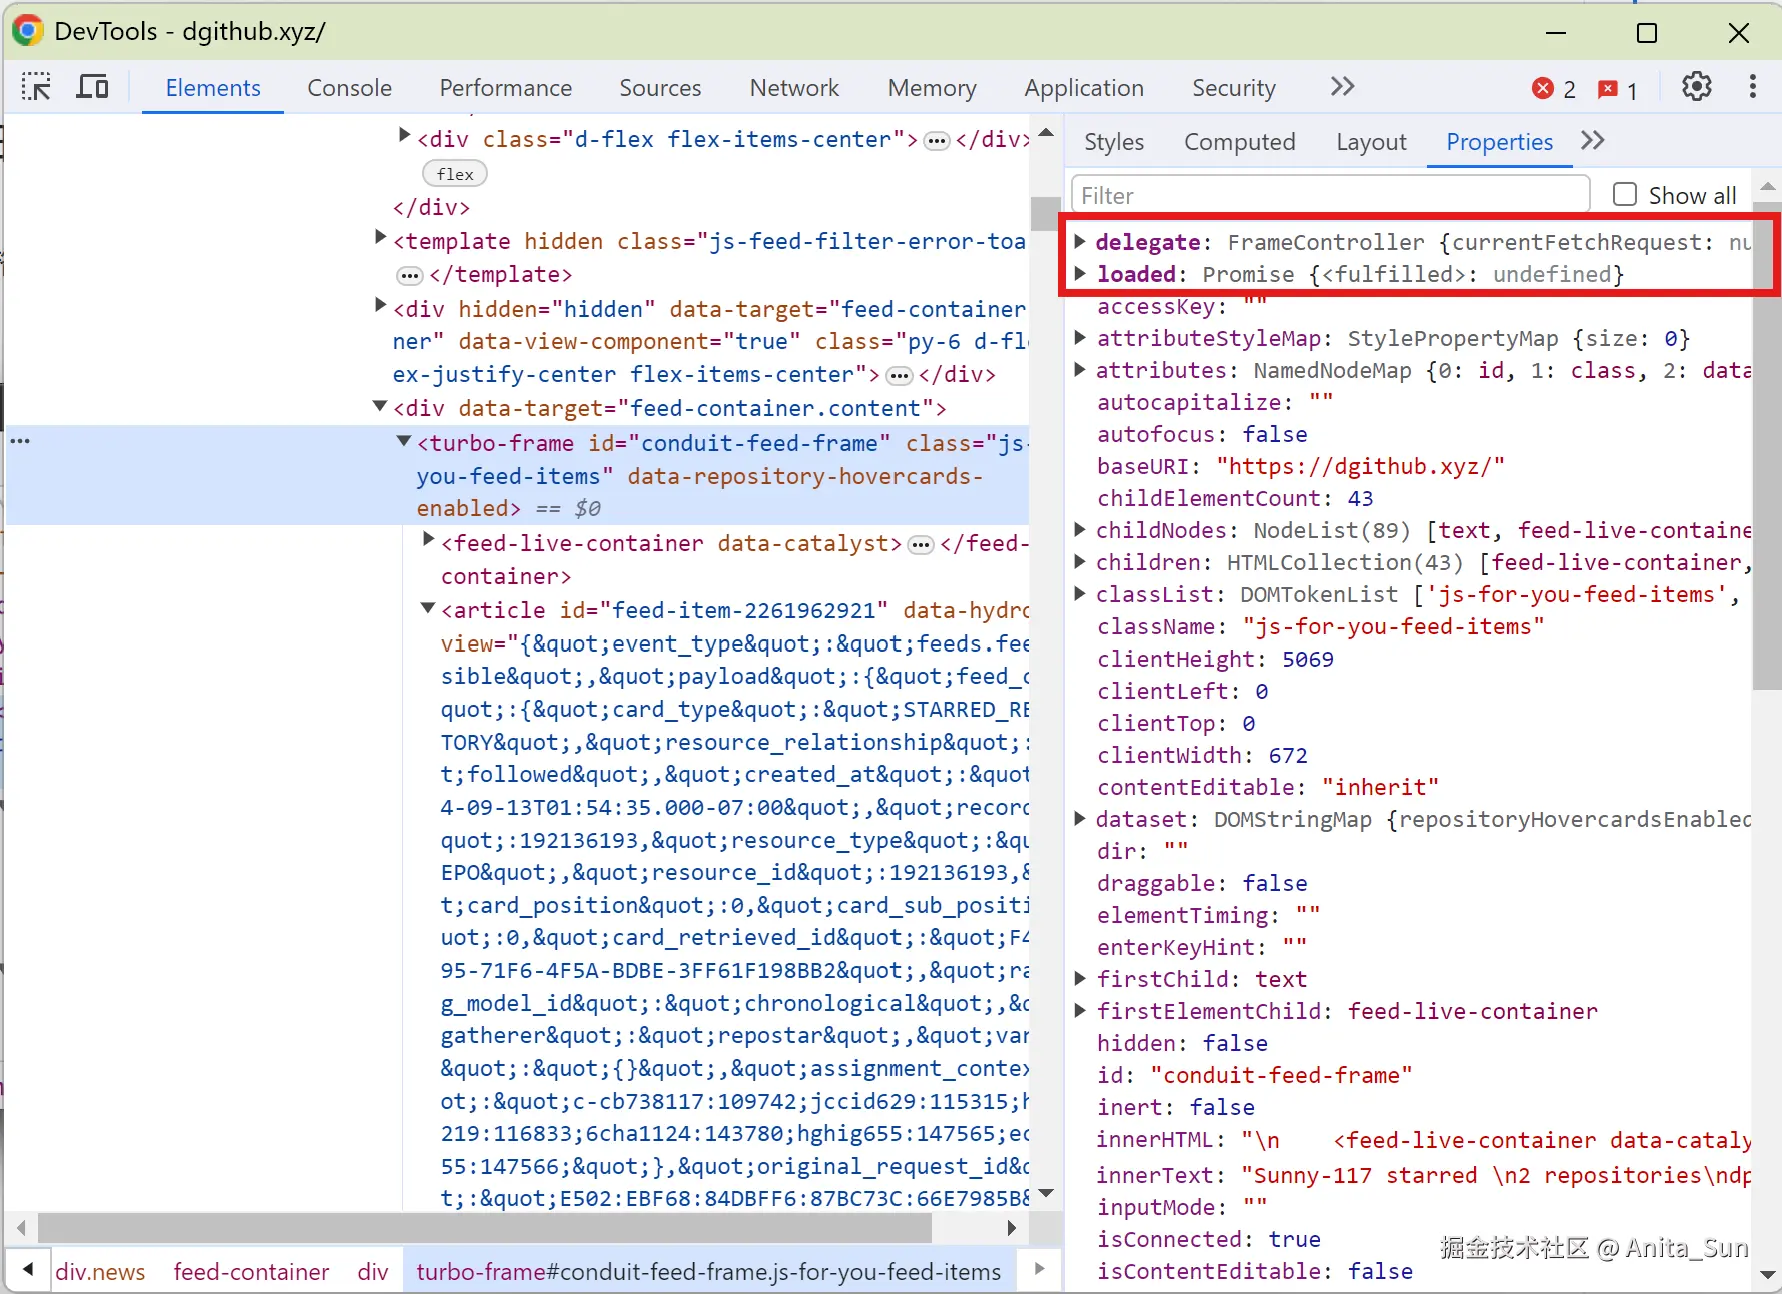The image size is (1782, 1294).
Task: Switch to the Layout sidebar tab
Action: pos(1371,142)
